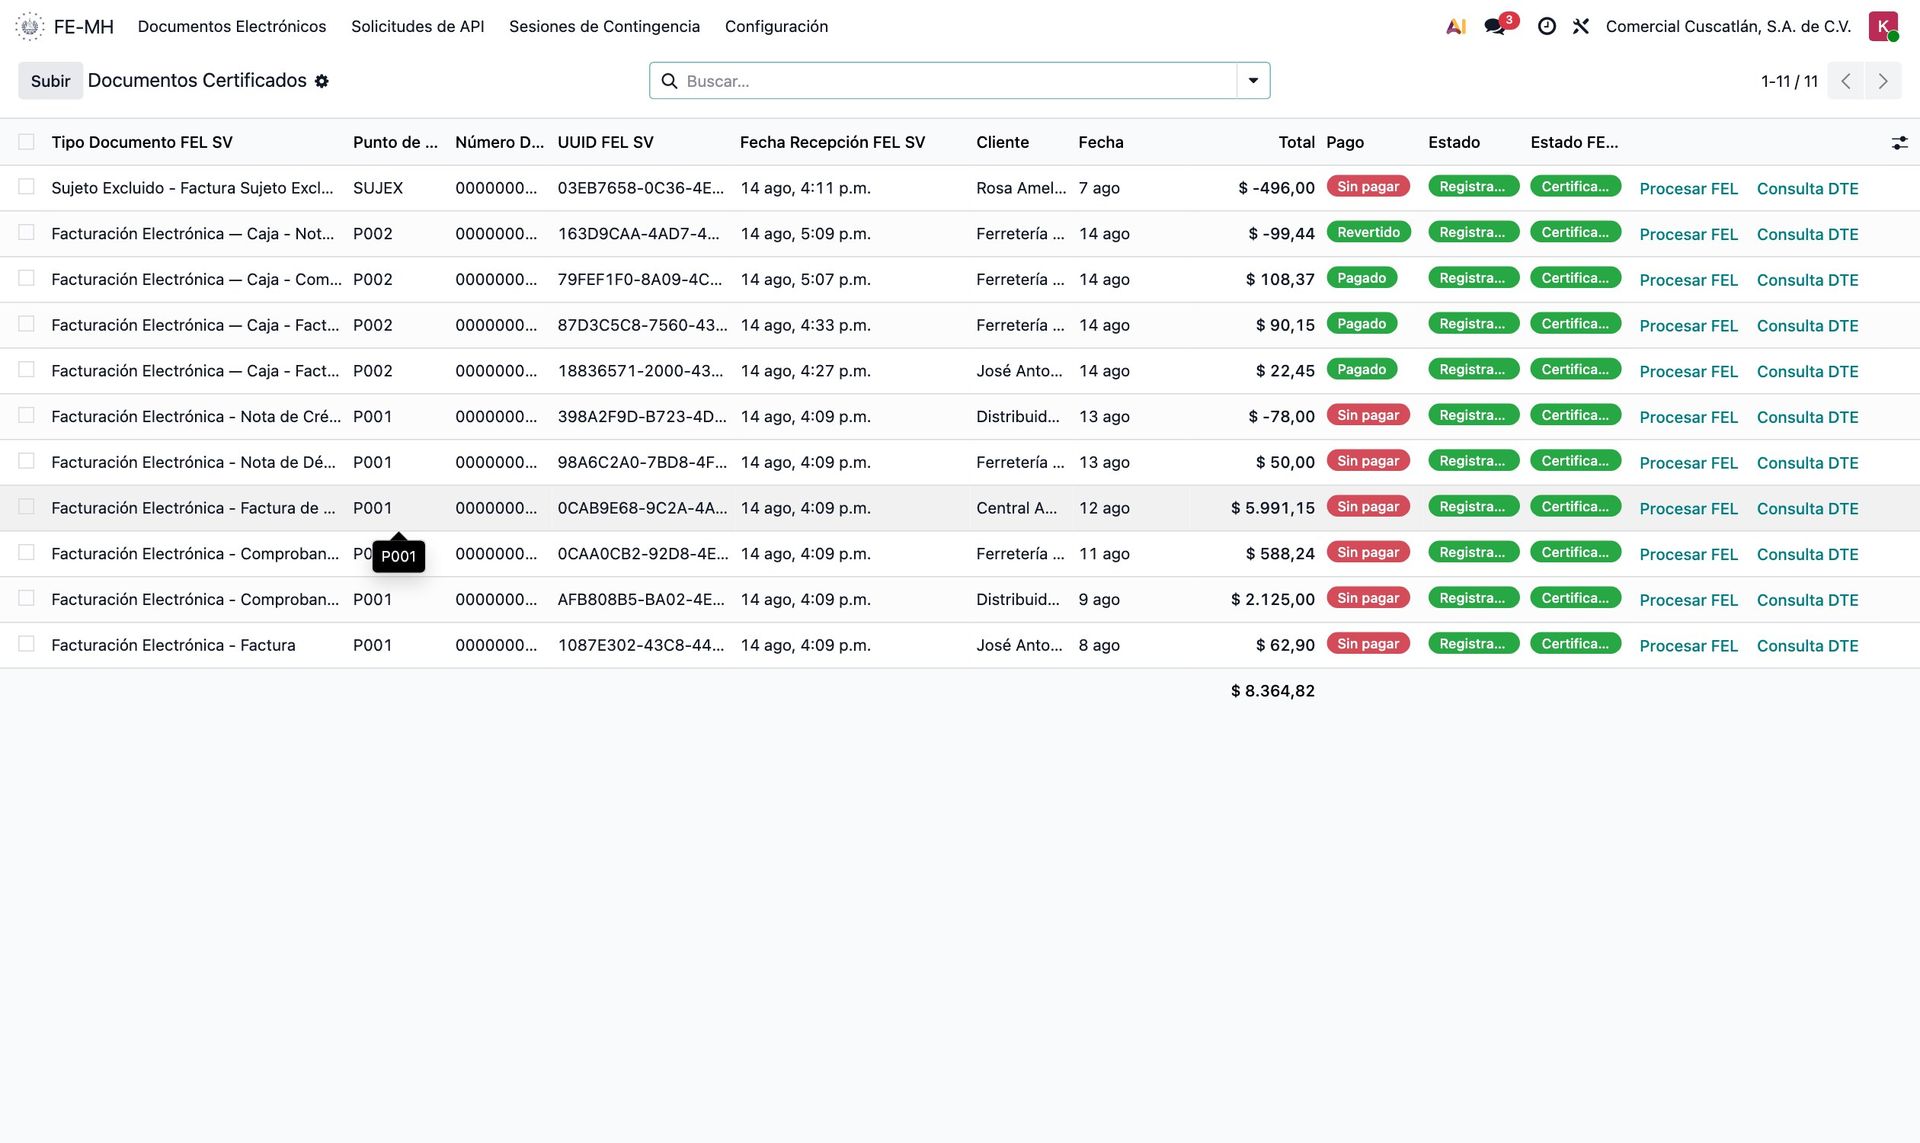Click the 1-11 / 11 pager counter
This screenshot has width=1920, height=1143.
click(1789, 81)
